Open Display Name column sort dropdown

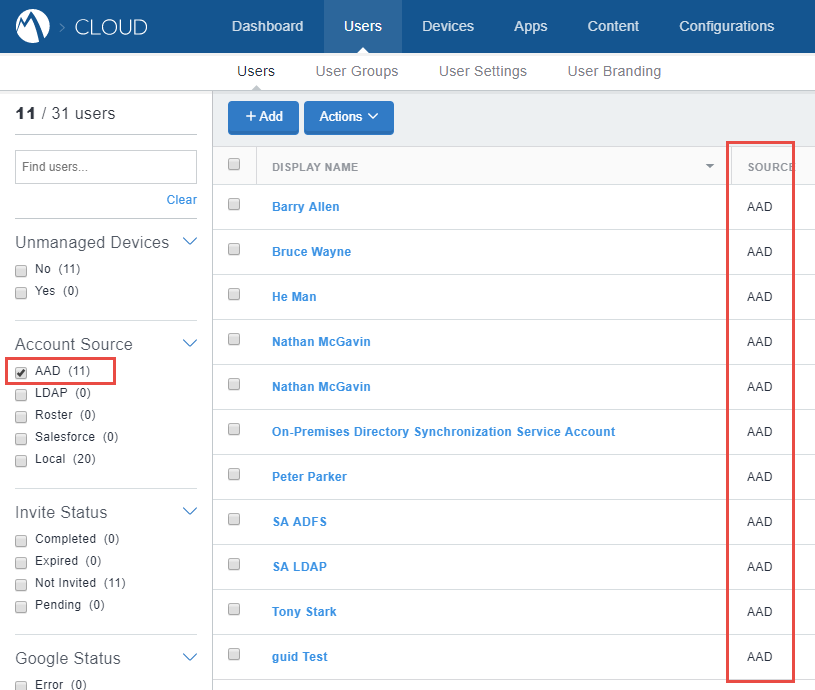click(x=706, y=166)
